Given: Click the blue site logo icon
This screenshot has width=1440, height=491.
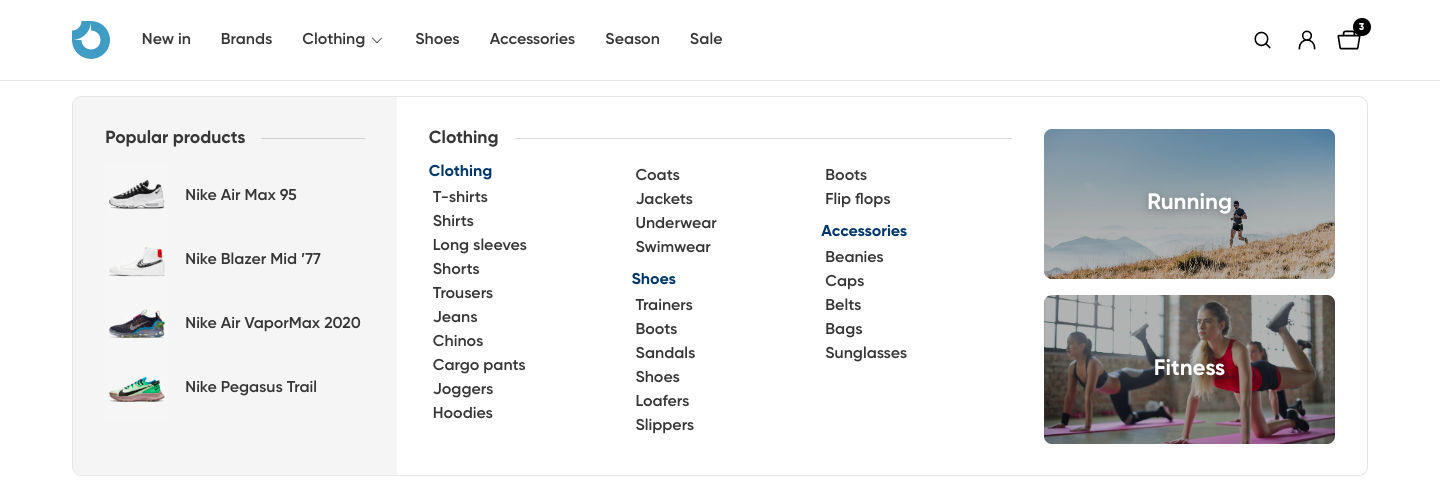Looking at the screenshot, I should tap(91, 40).
